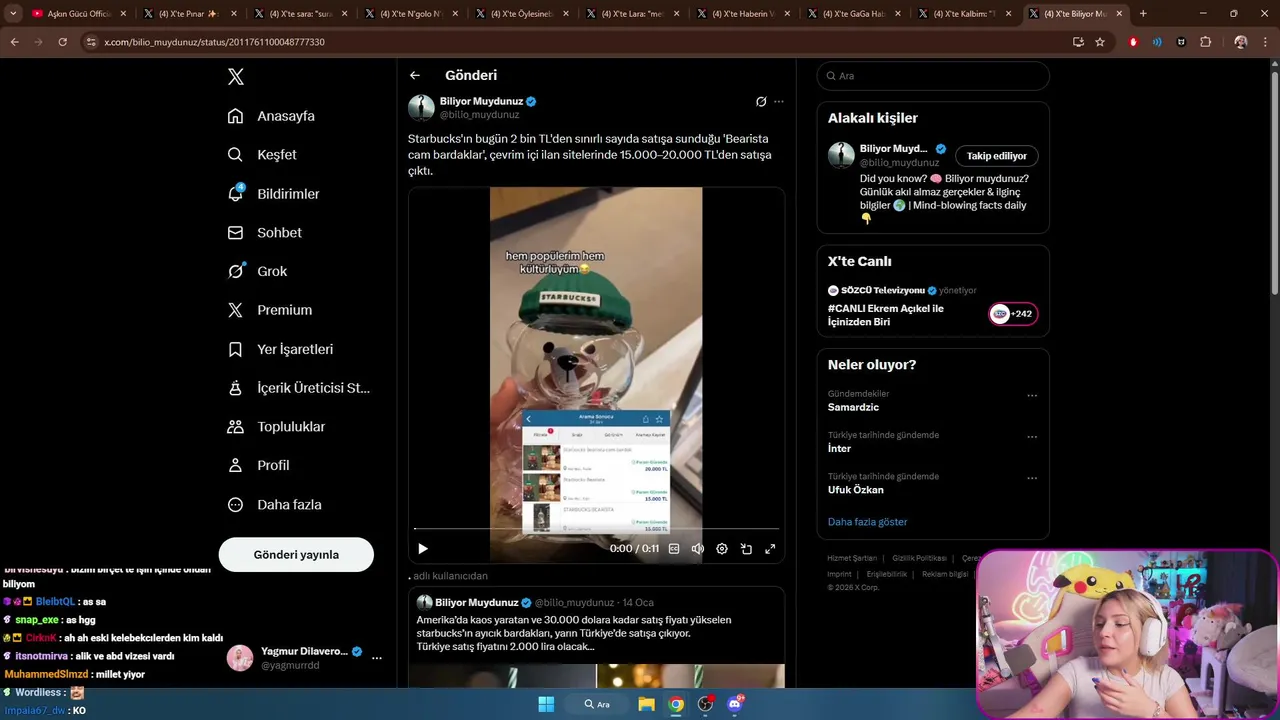Reload the page

[62, 42]
